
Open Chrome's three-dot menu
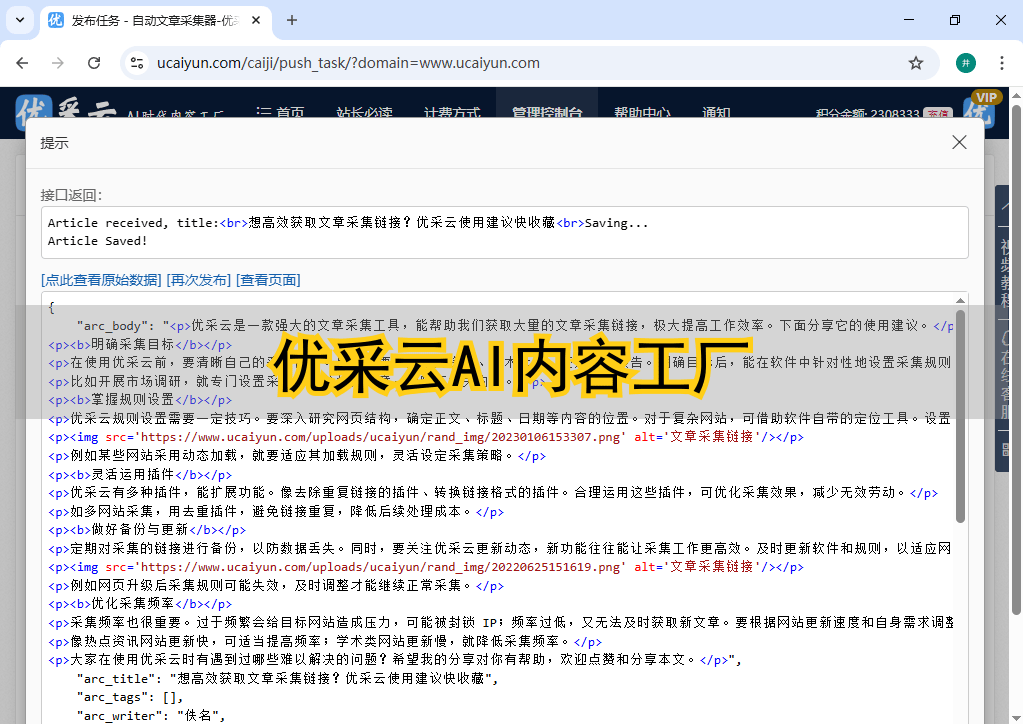click(1001, 63)
